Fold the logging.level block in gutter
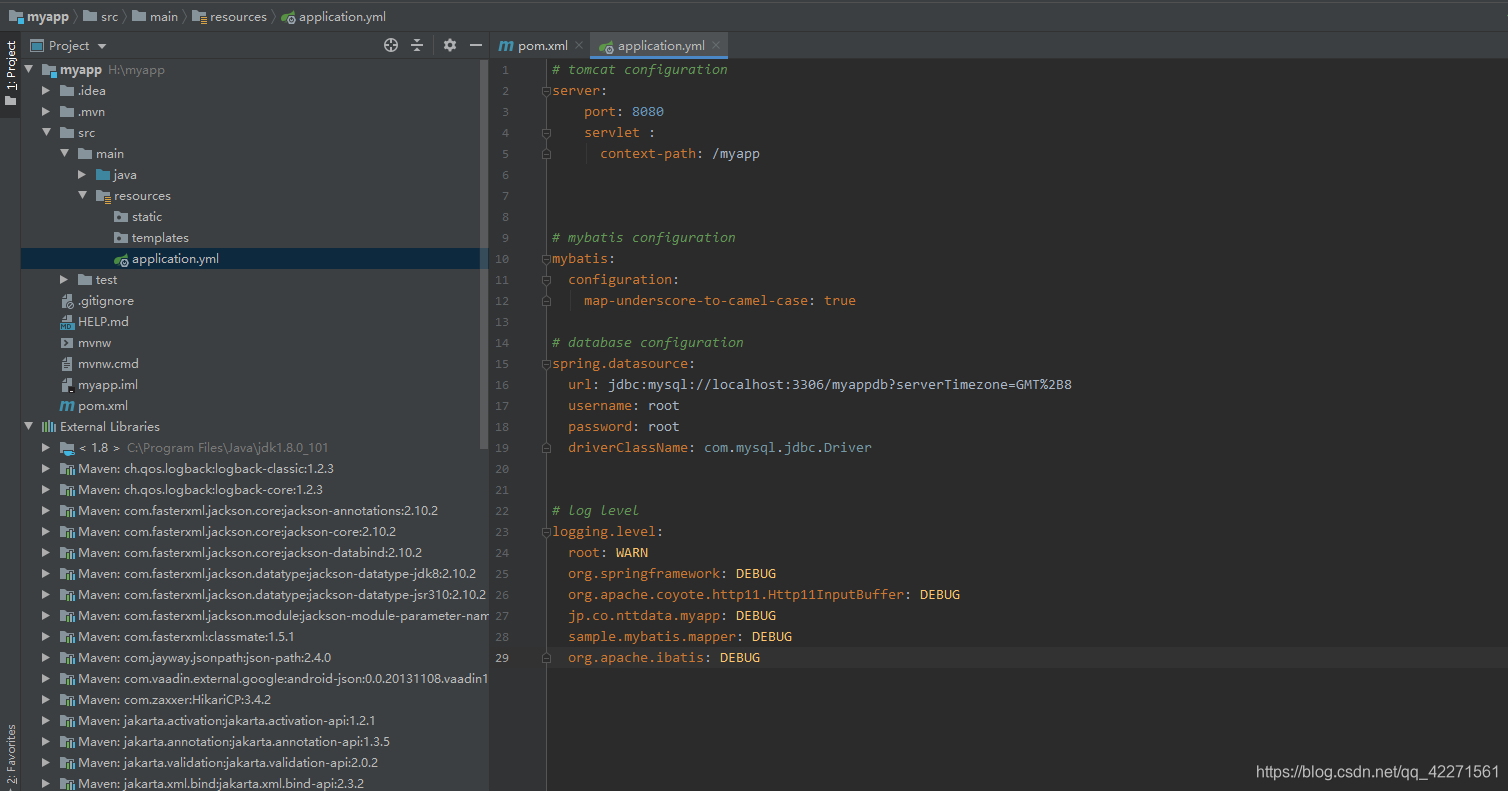The width and height of the screenshot is (1508, 791). coord(546,532)
